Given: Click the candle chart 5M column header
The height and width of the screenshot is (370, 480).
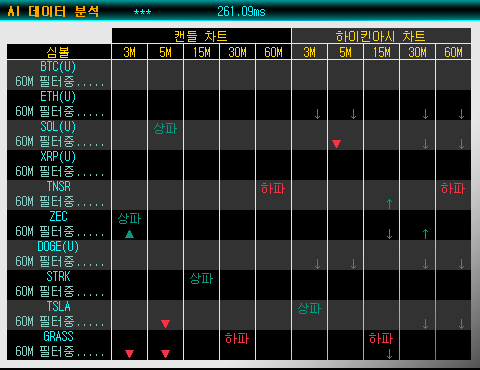Looking at the screenshot, I should [x=165, y=52].
